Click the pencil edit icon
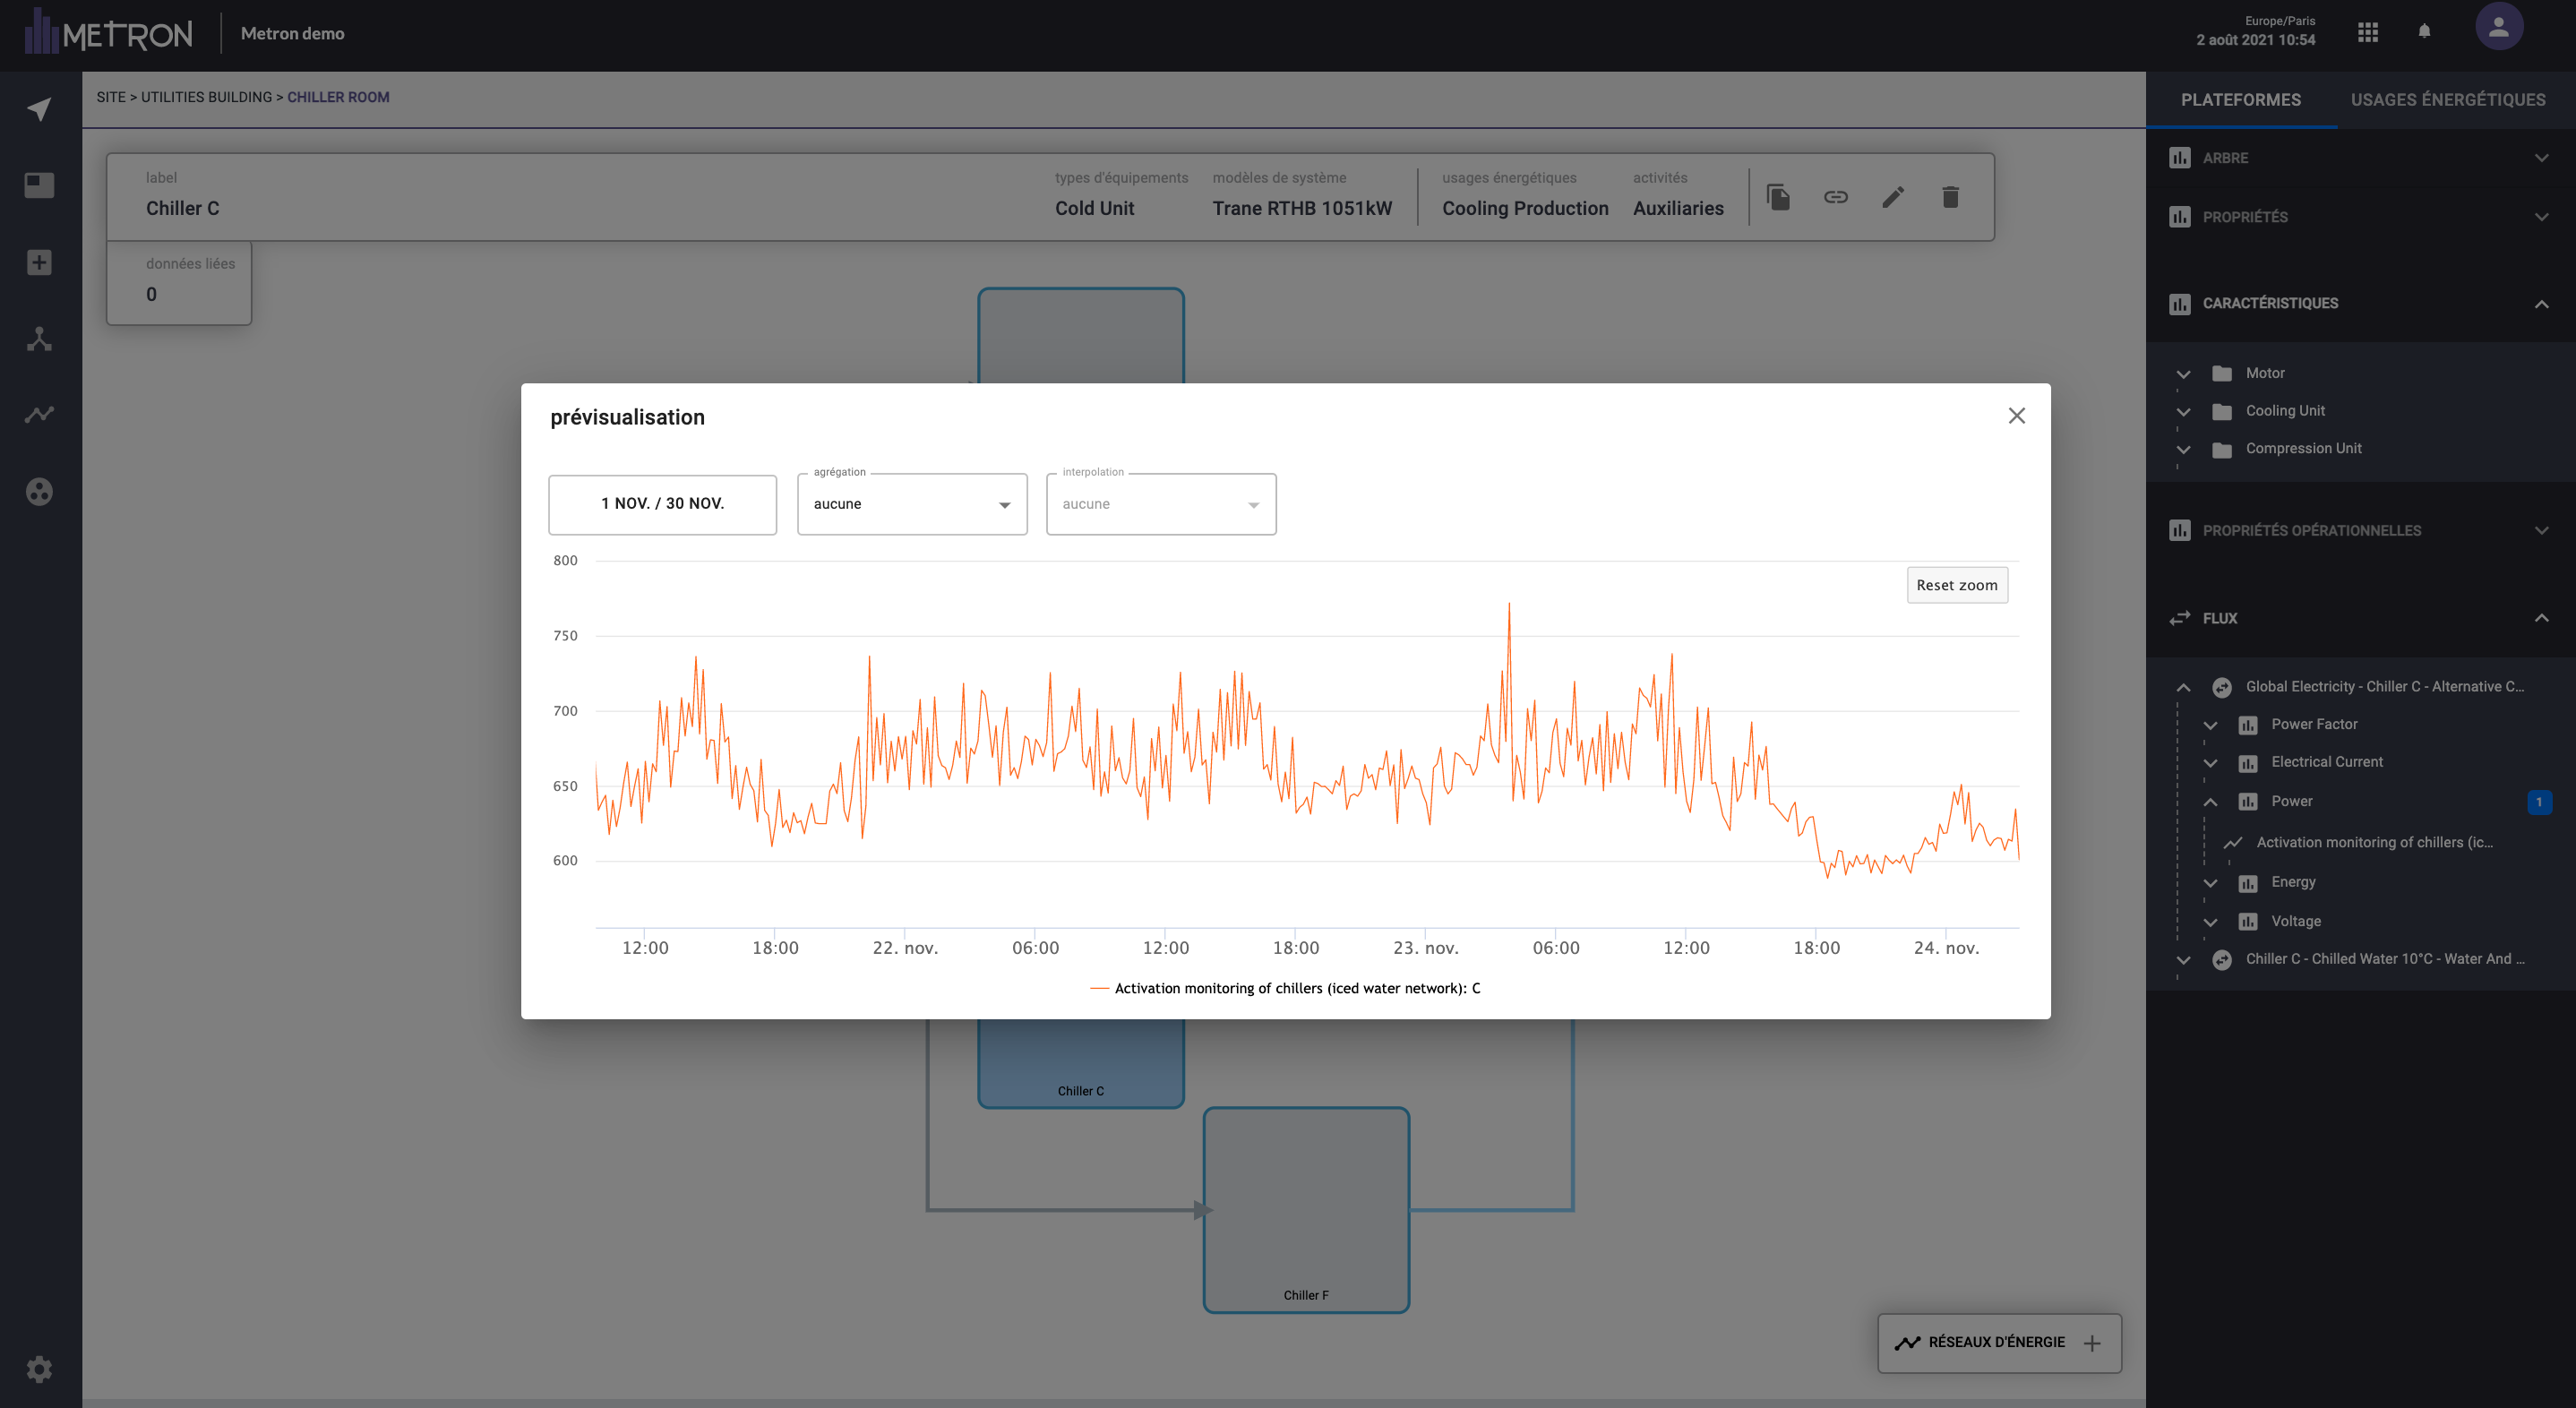 [1893, 197]
